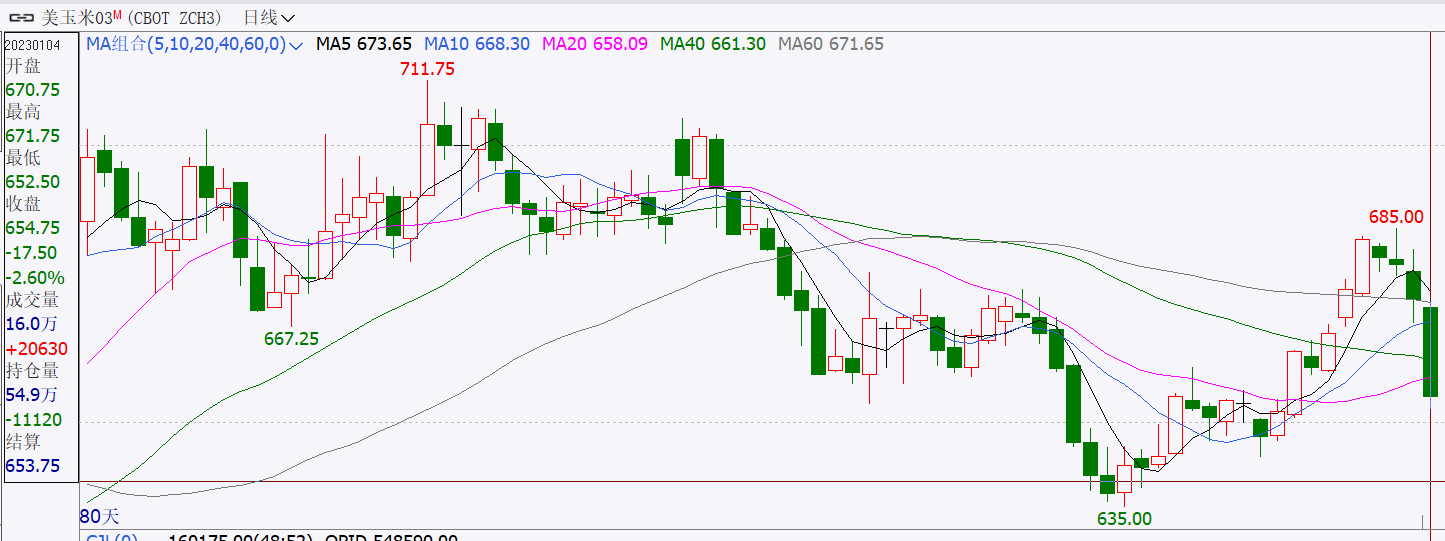
Task: Click the 成交量 label
Action: [x=33, y=300]
